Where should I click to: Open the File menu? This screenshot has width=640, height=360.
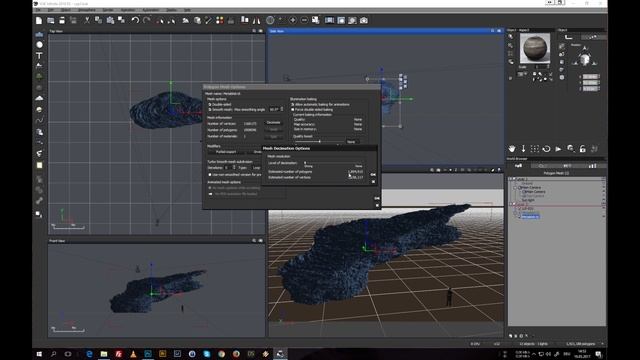tap(38, 10)
